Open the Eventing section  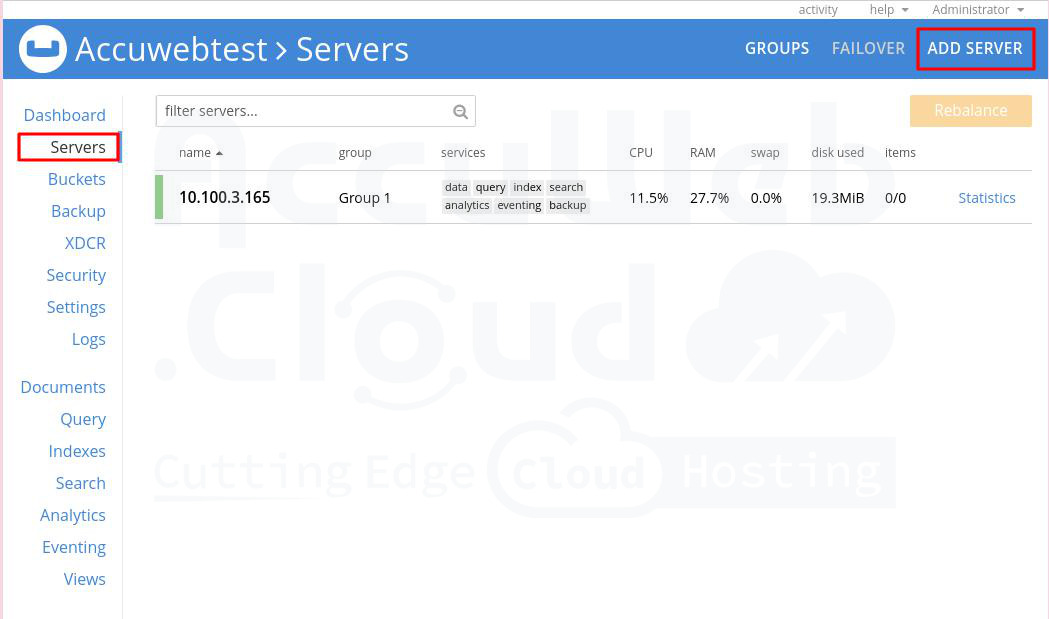pyautogui.click(x=73, y=547)
